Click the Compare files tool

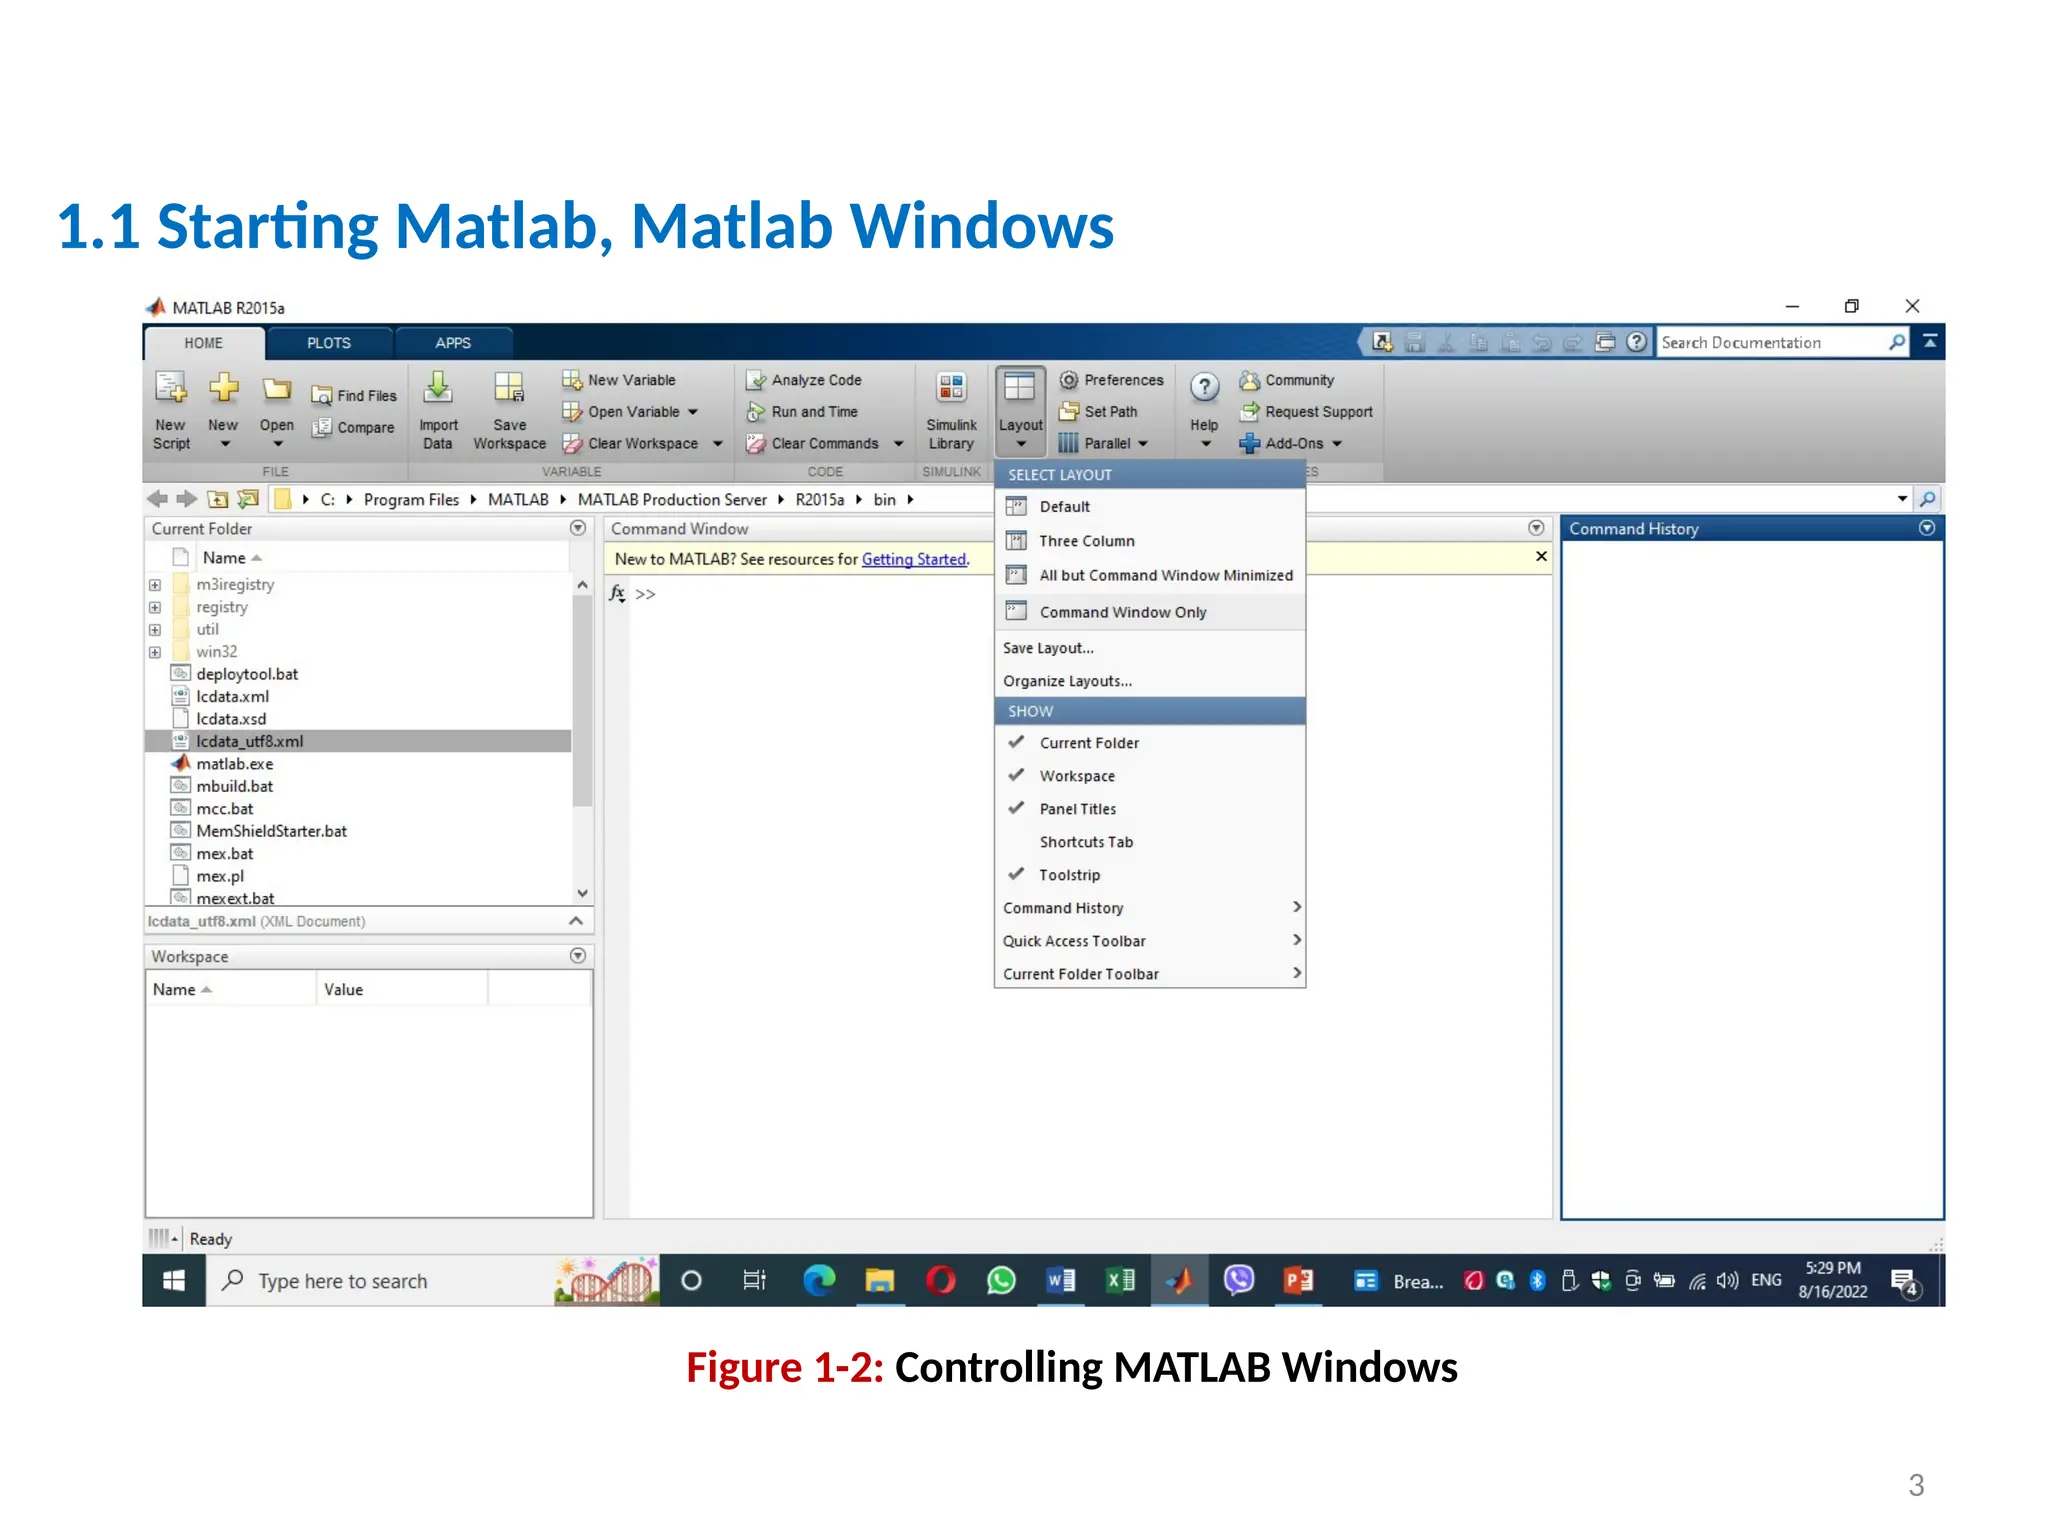[353, 428]
